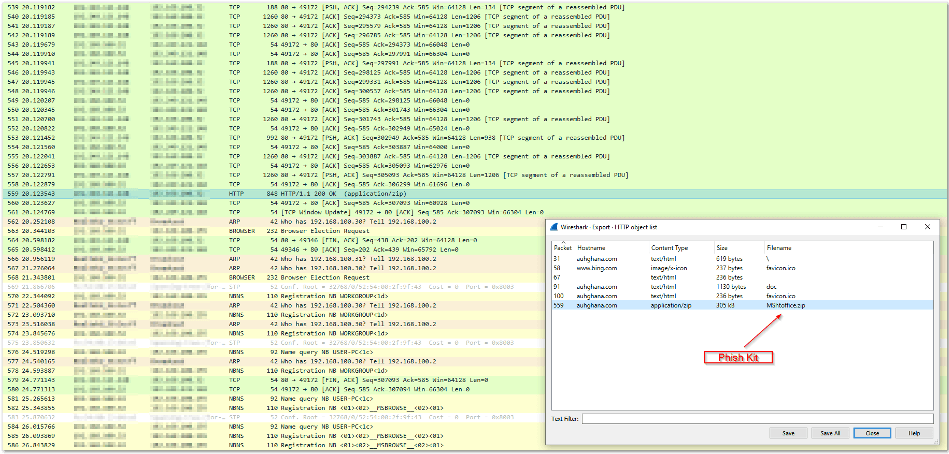Viewport: 949px width, 454px height.
Task: Select packet 557 PSH, ACK row
Action: [474, 175]
